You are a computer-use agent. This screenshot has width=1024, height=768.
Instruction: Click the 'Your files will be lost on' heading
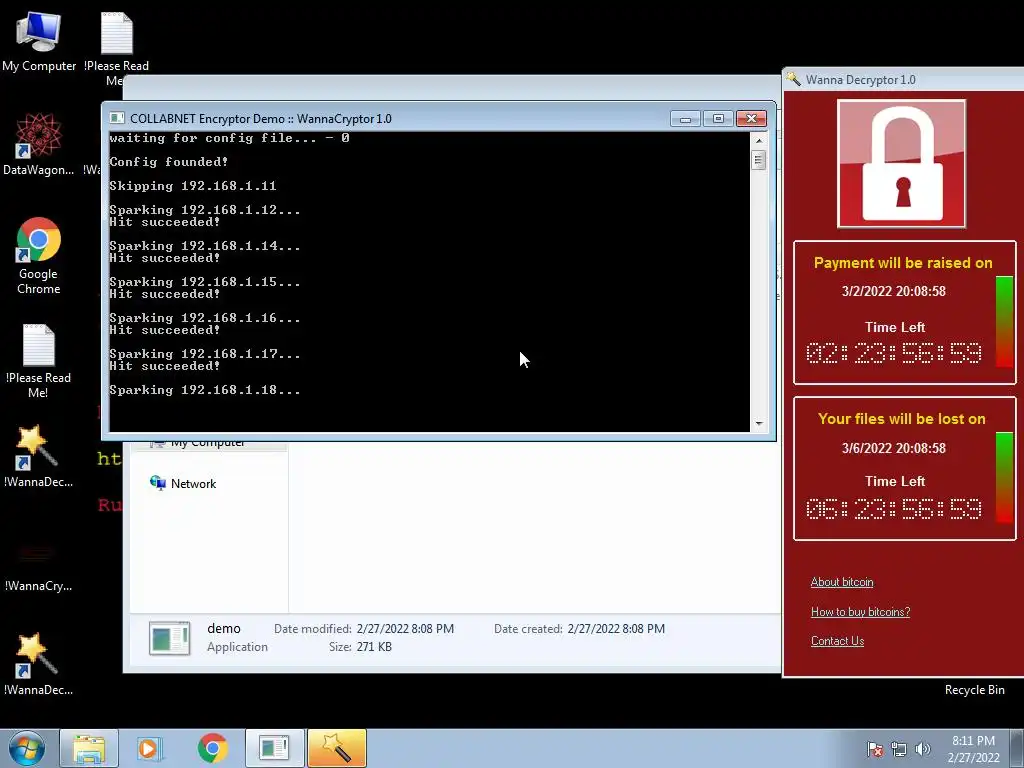pos(901,419)
